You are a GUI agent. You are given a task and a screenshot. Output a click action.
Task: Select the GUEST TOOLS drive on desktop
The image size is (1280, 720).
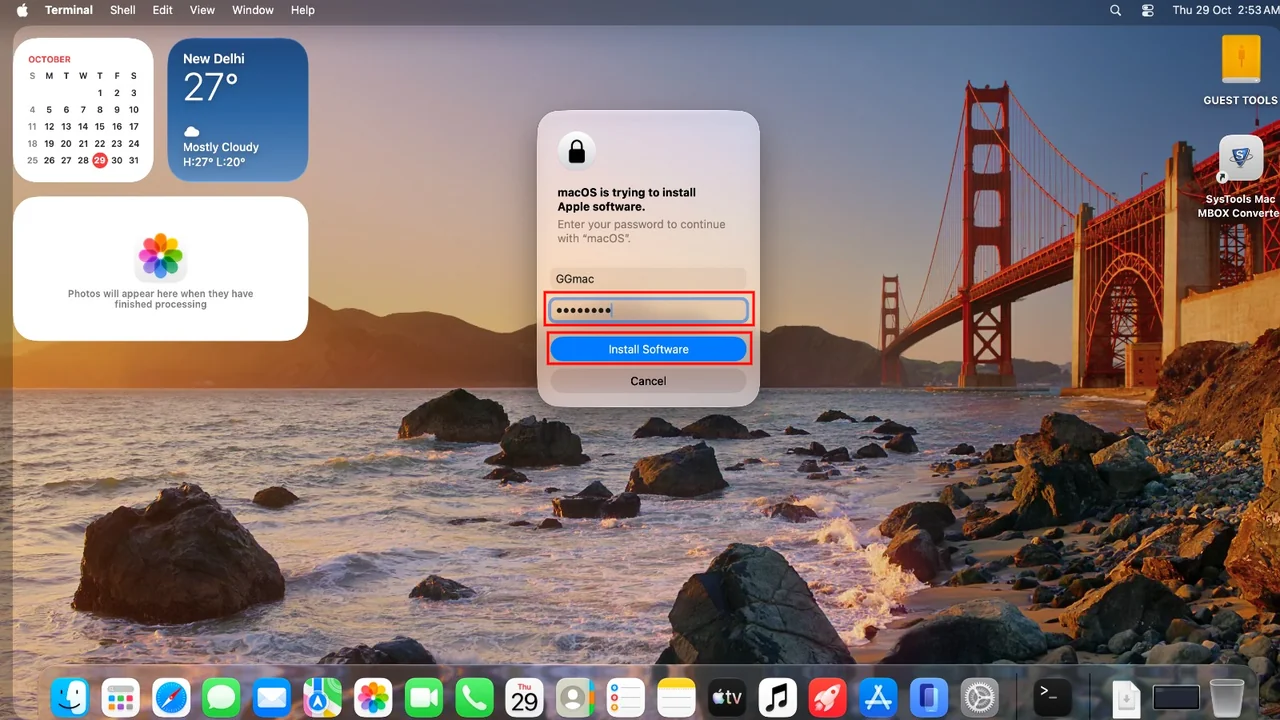coord(1240,70)
